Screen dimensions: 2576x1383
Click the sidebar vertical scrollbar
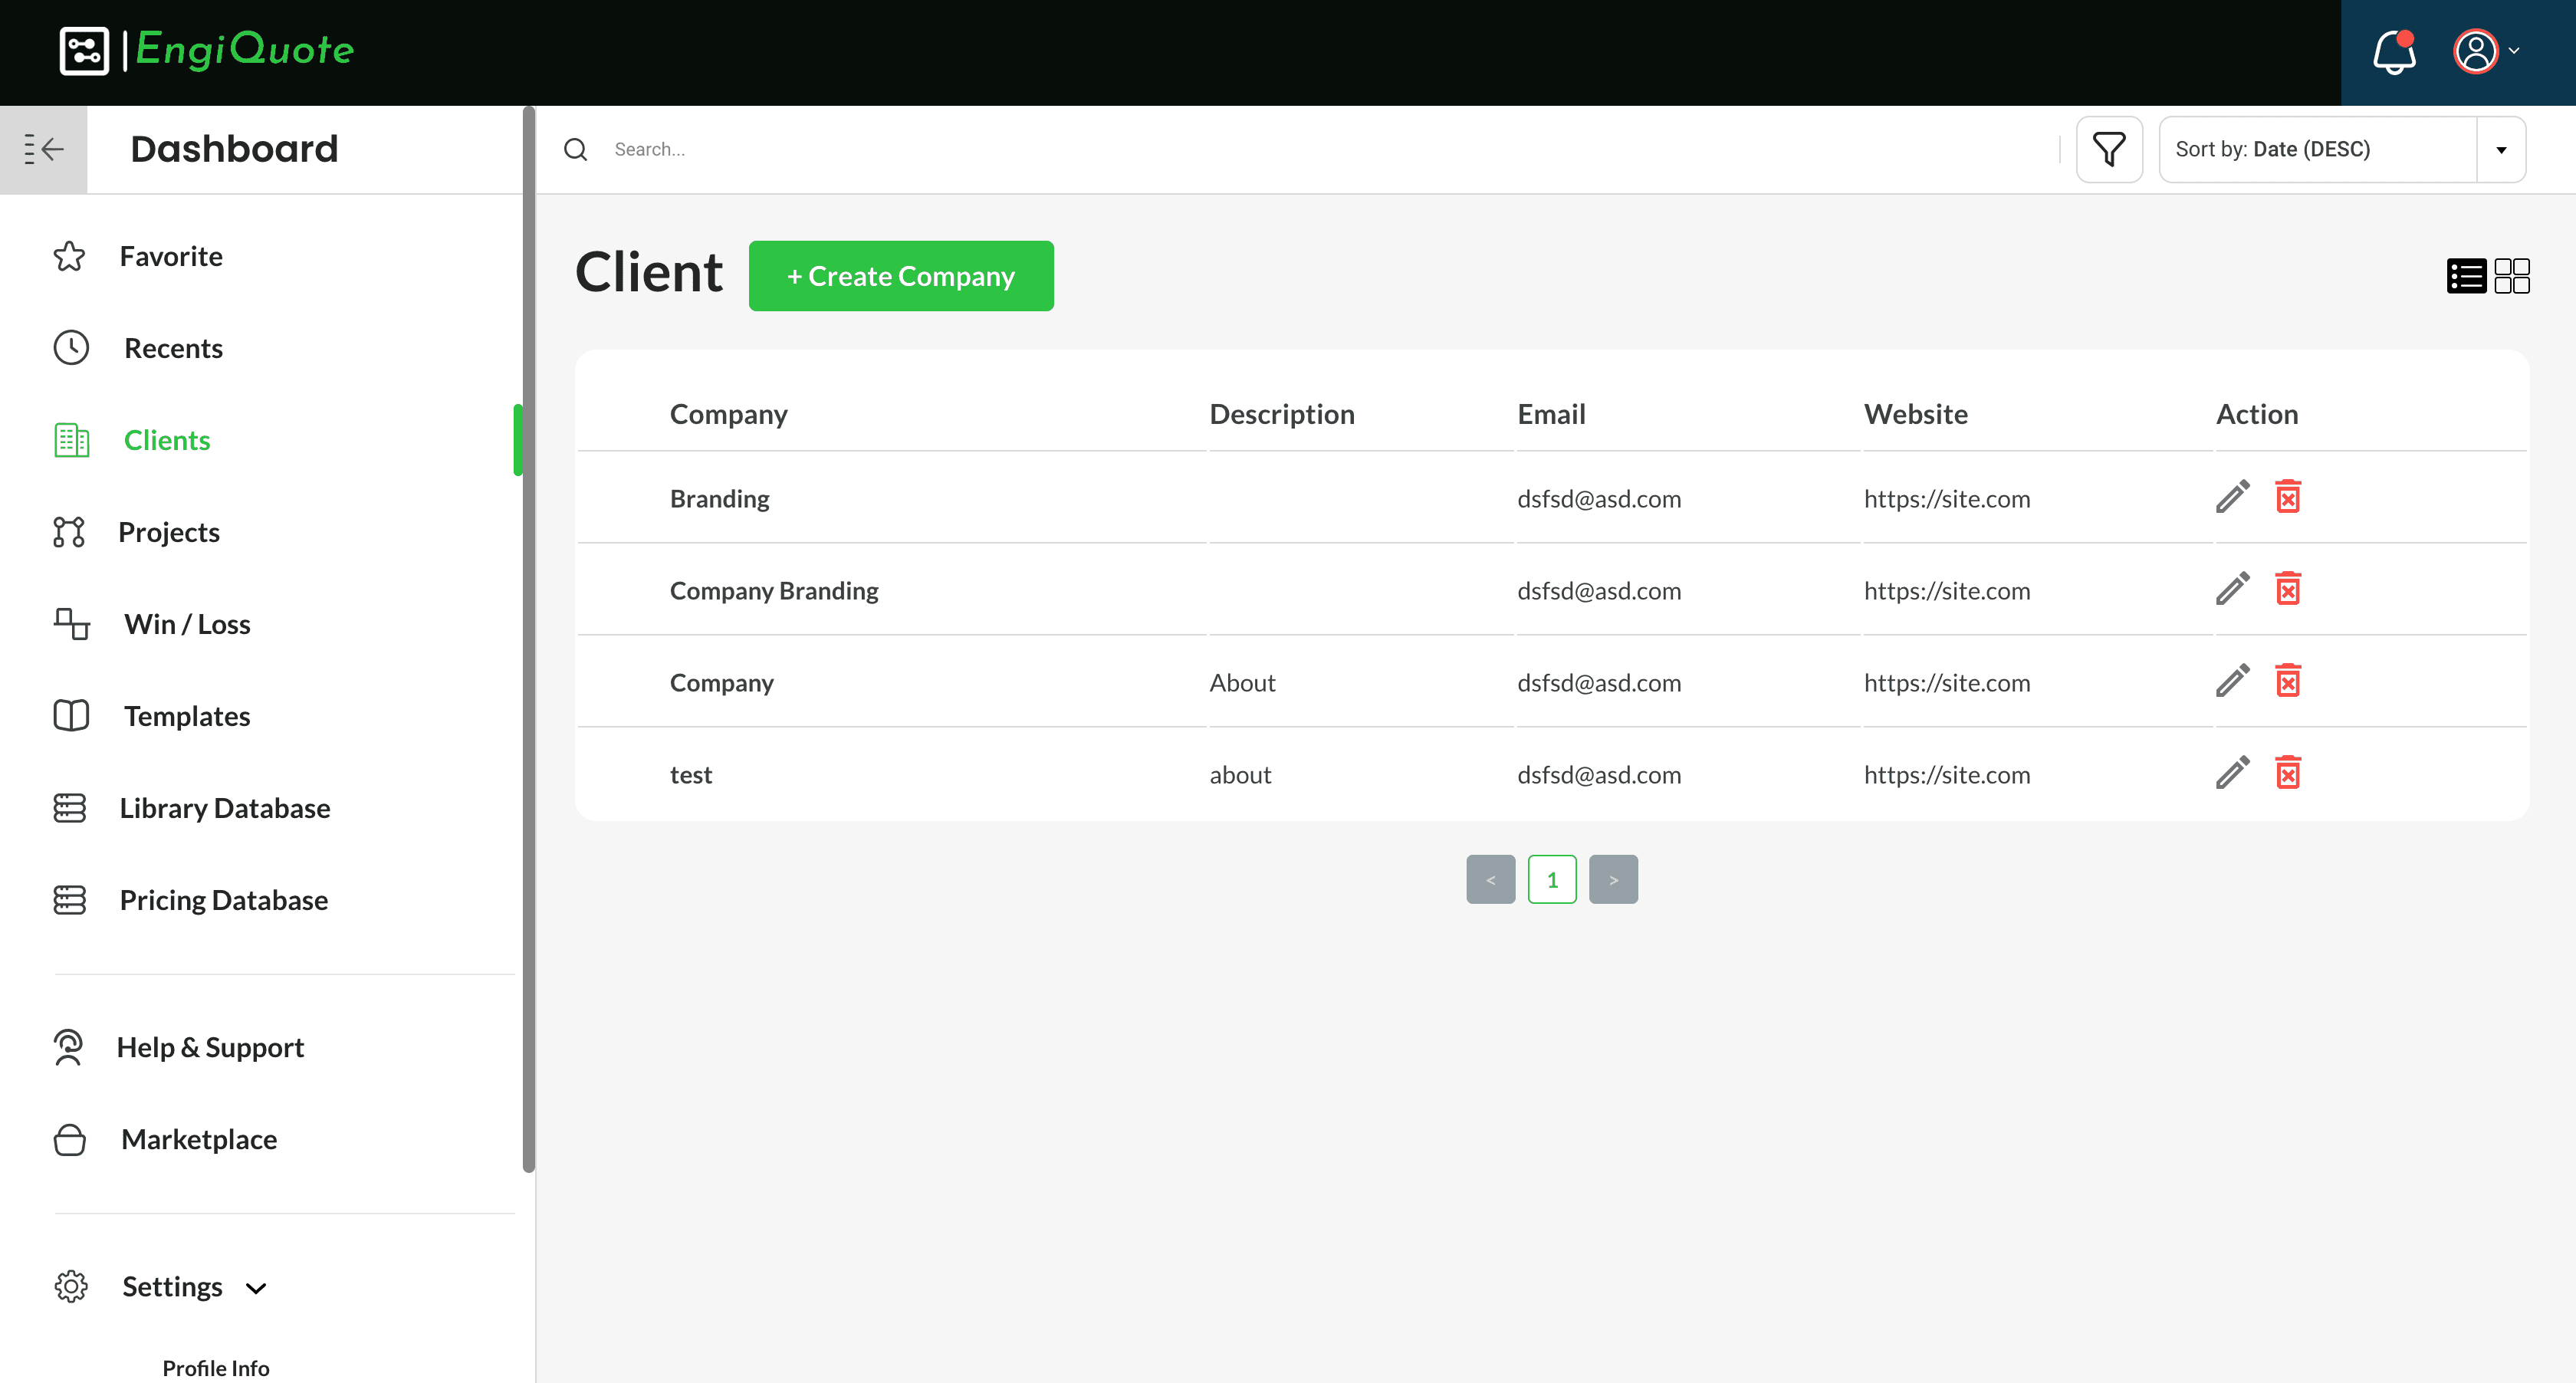(529, 640)
